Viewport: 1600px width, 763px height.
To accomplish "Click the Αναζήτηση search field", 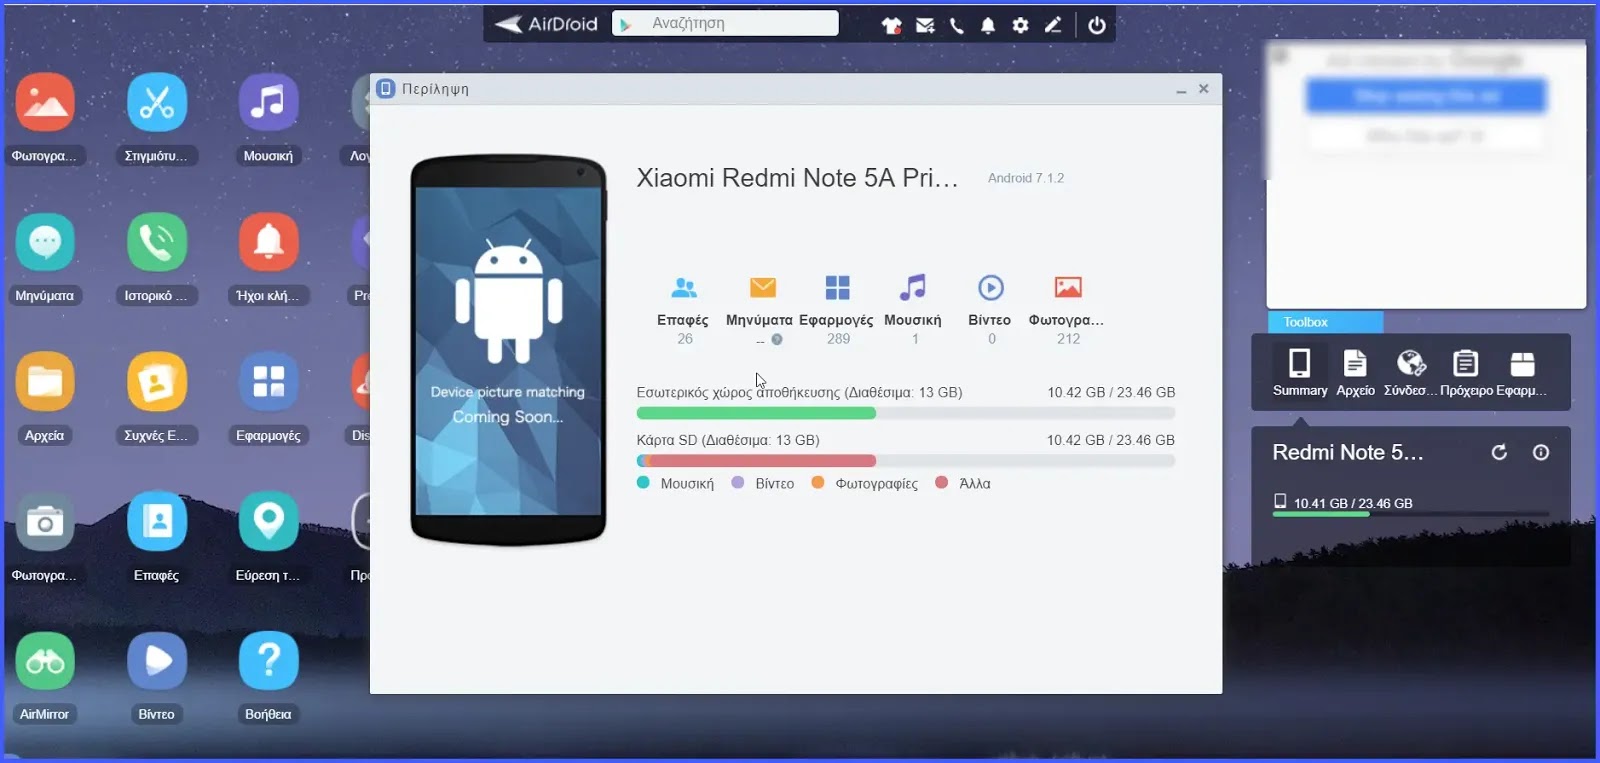I will click(x=725, y=23).
